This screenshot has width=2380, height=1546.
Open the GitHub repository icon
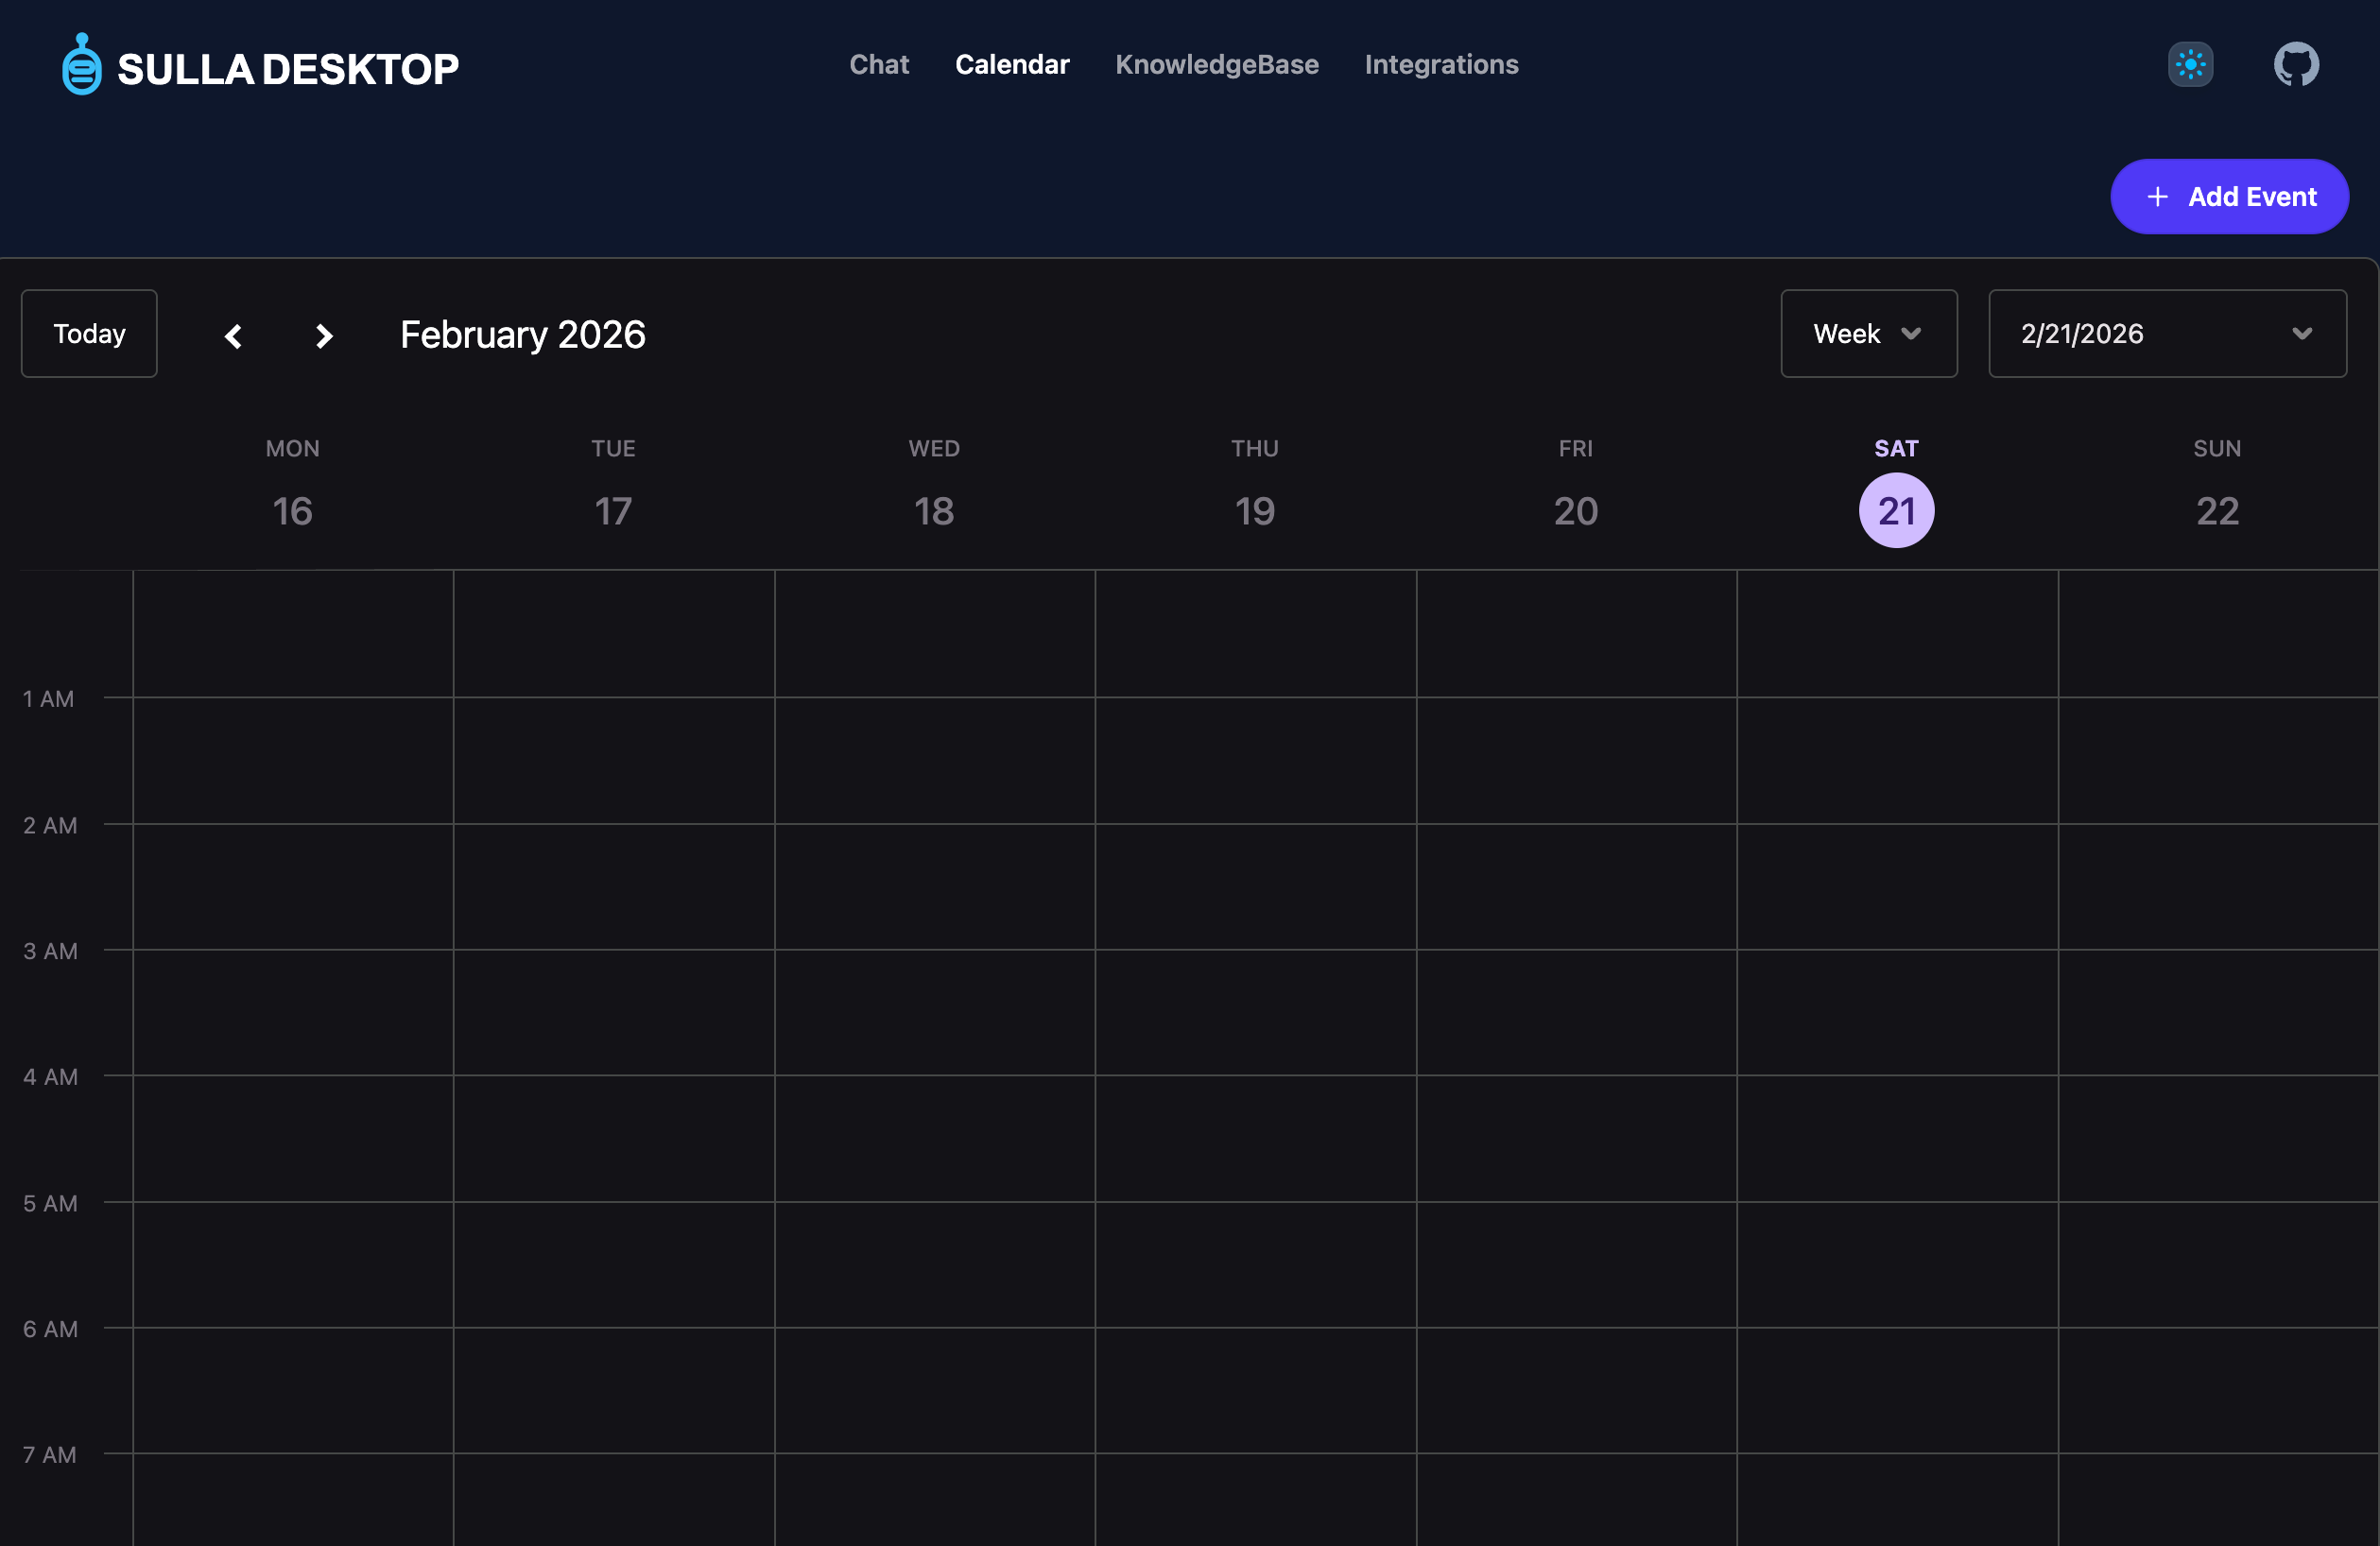2295,64
